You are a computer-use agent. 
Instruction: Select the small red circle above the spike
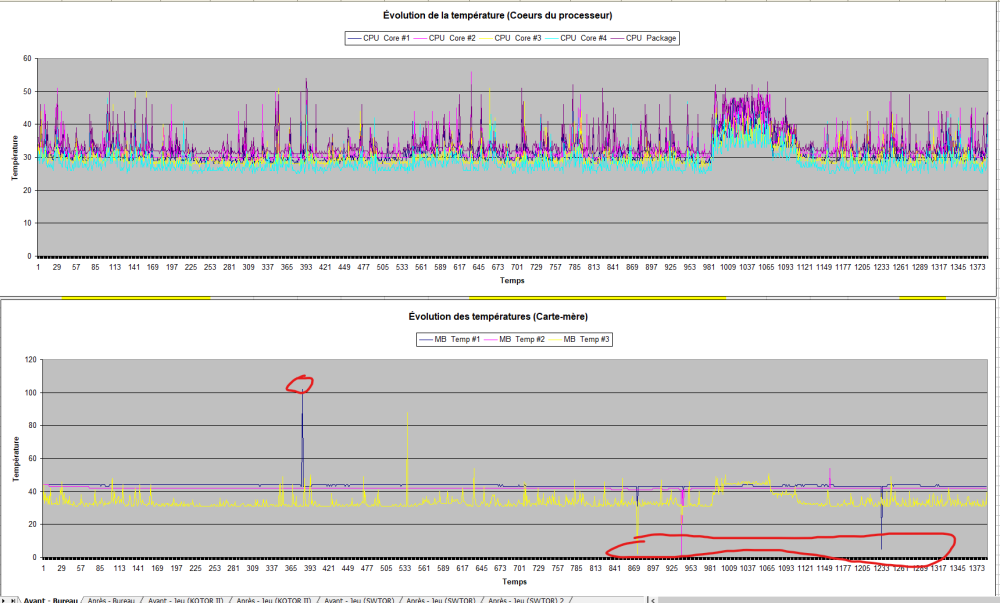(x=300, y=383)
